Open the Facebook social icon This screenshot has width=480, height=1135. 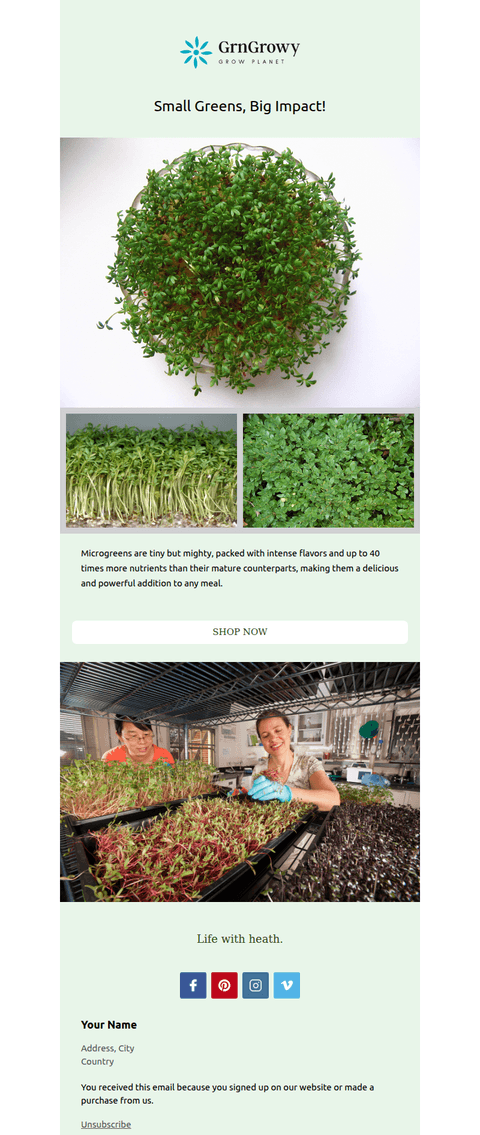click(x=193, y=985)
